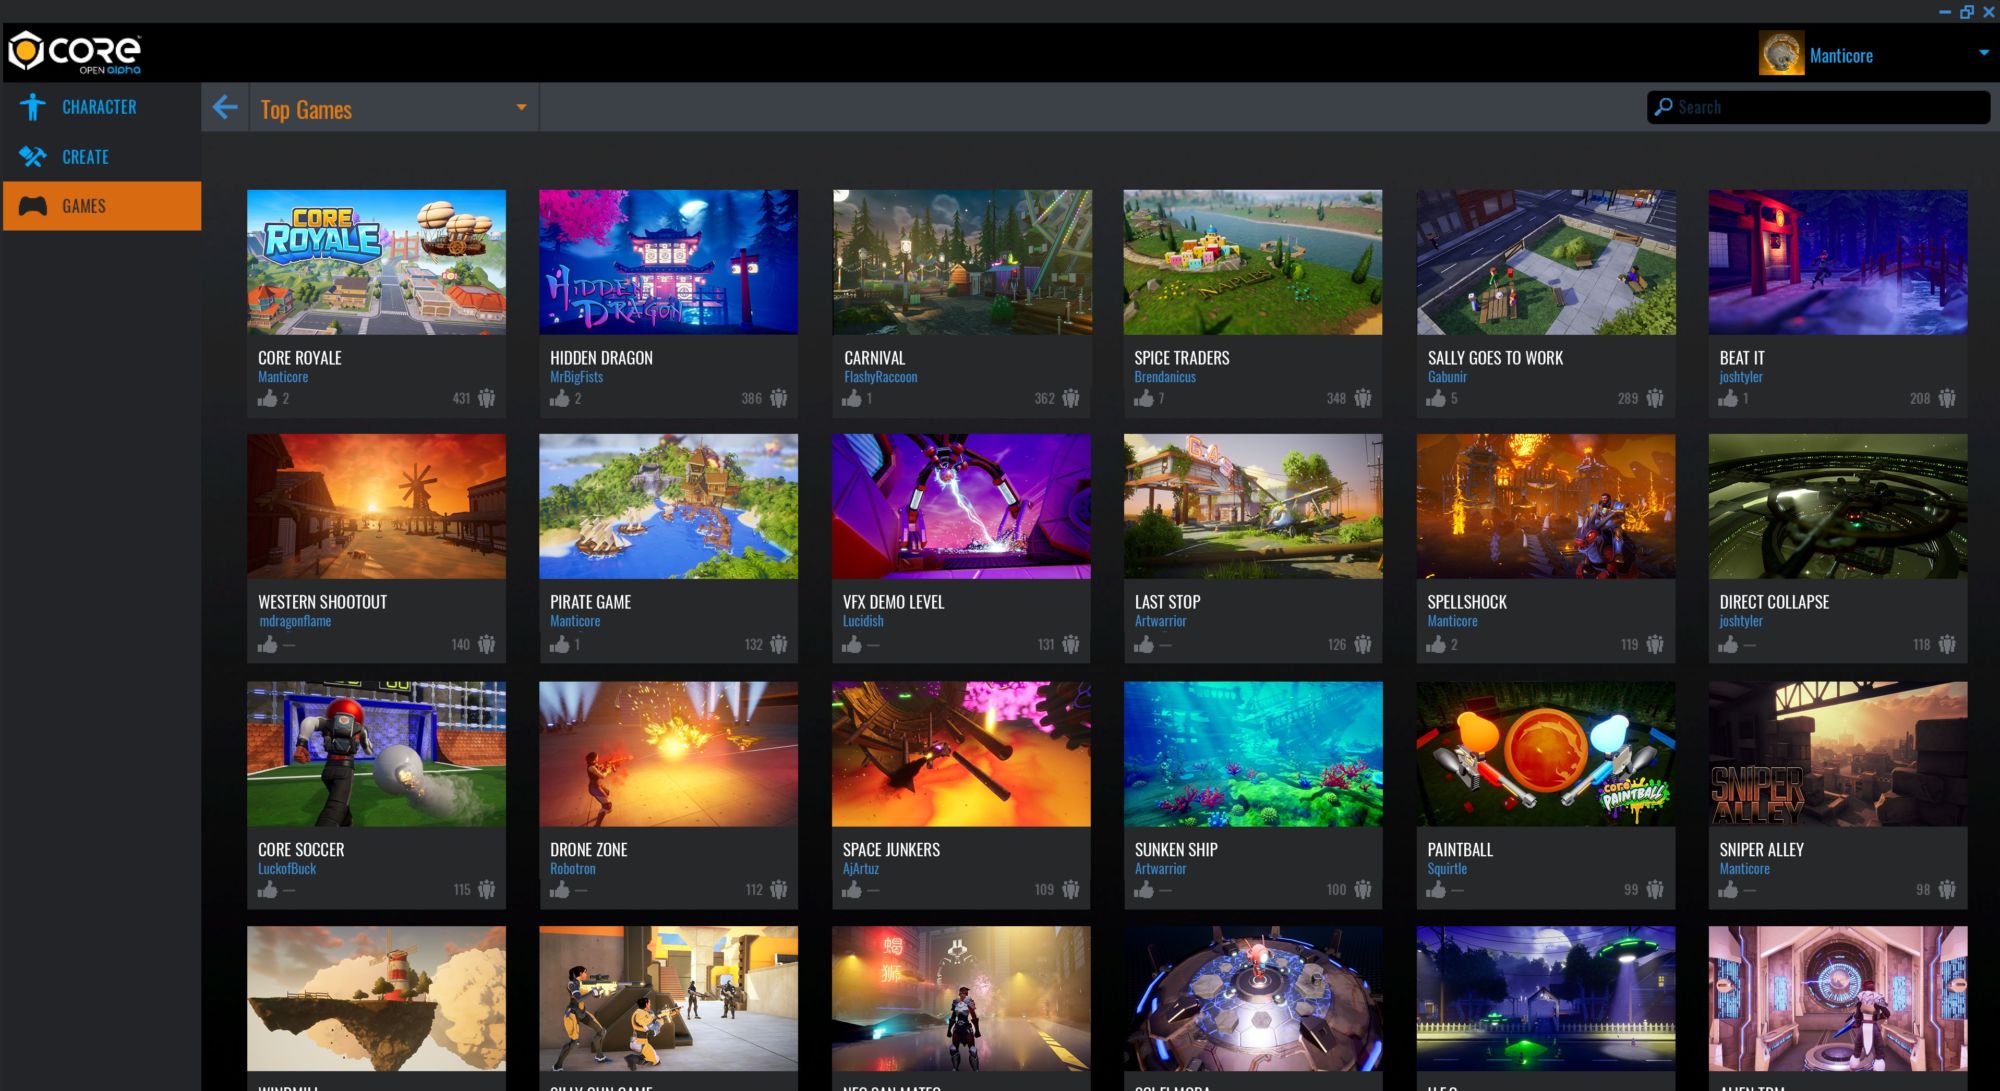Click players icon on Direct Collapse card

1947,644
